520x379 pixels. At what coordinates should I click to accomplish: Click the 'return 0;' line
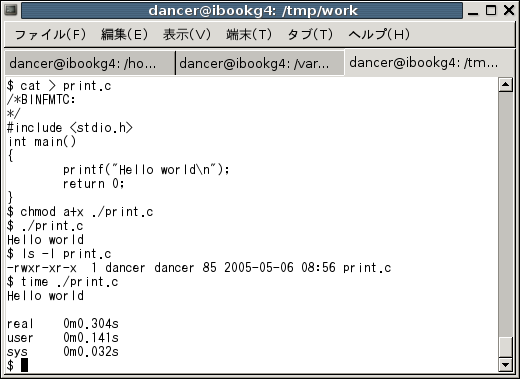(x=94, y=184)
